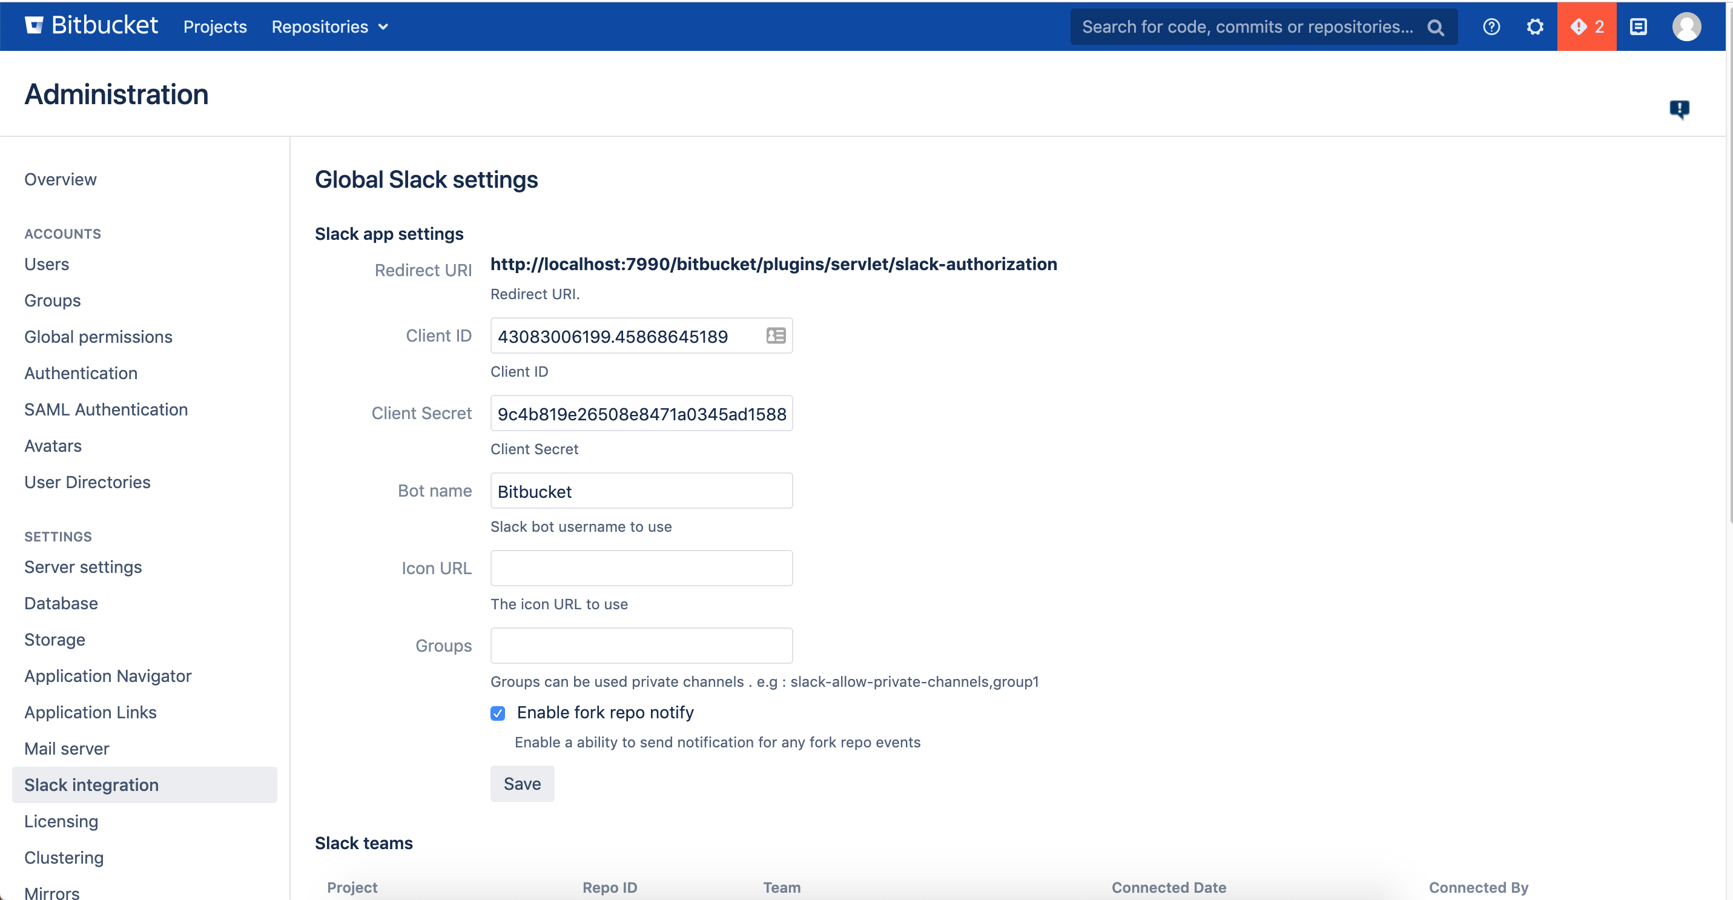Click the Team column header

[782, 887]
